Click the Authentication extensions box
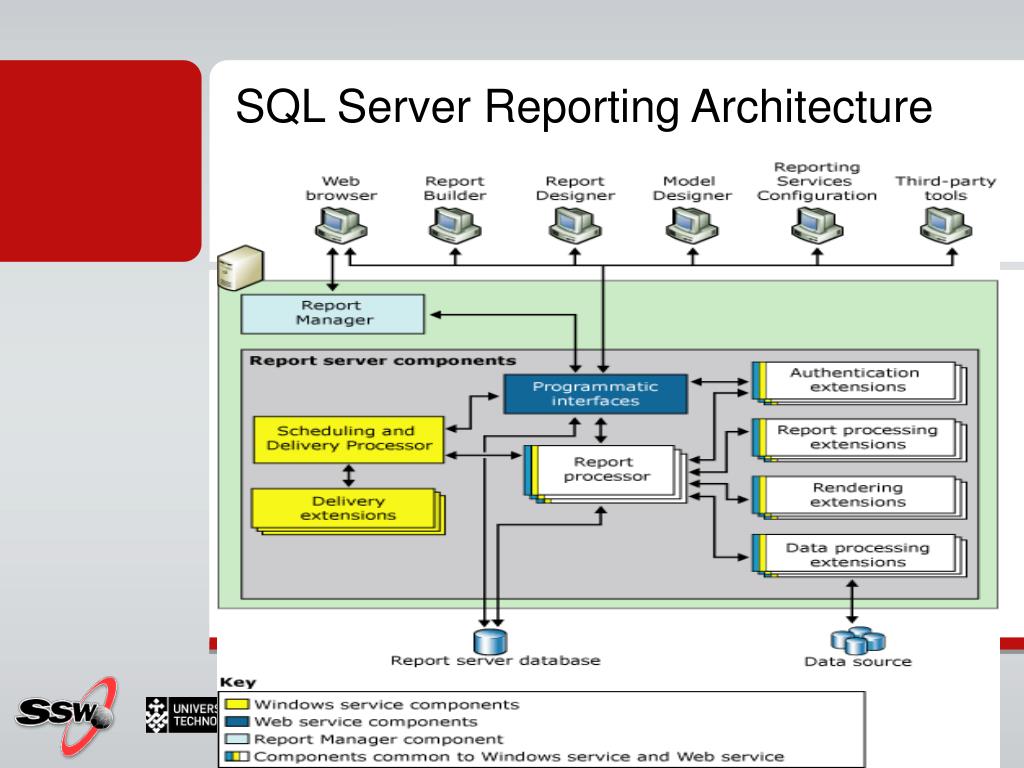Viewport: 1024px width, 768px height. coord(859,383)
